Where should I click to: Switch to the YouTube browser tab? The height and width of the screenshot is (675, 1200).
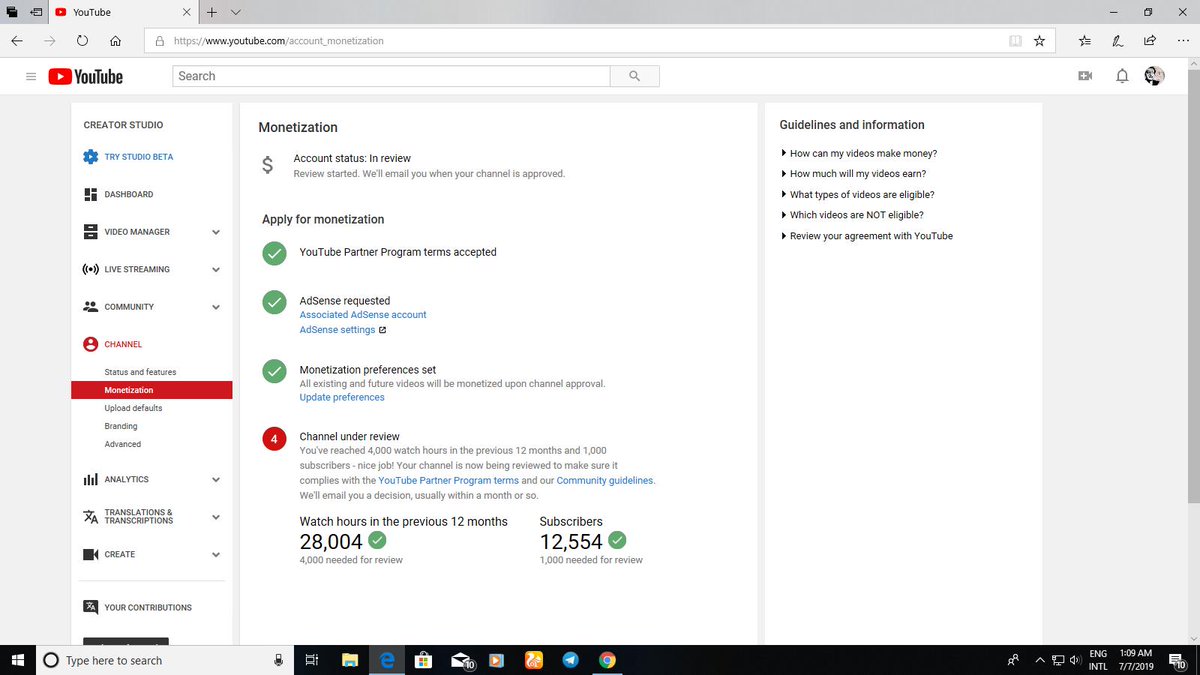coord(122,13)
